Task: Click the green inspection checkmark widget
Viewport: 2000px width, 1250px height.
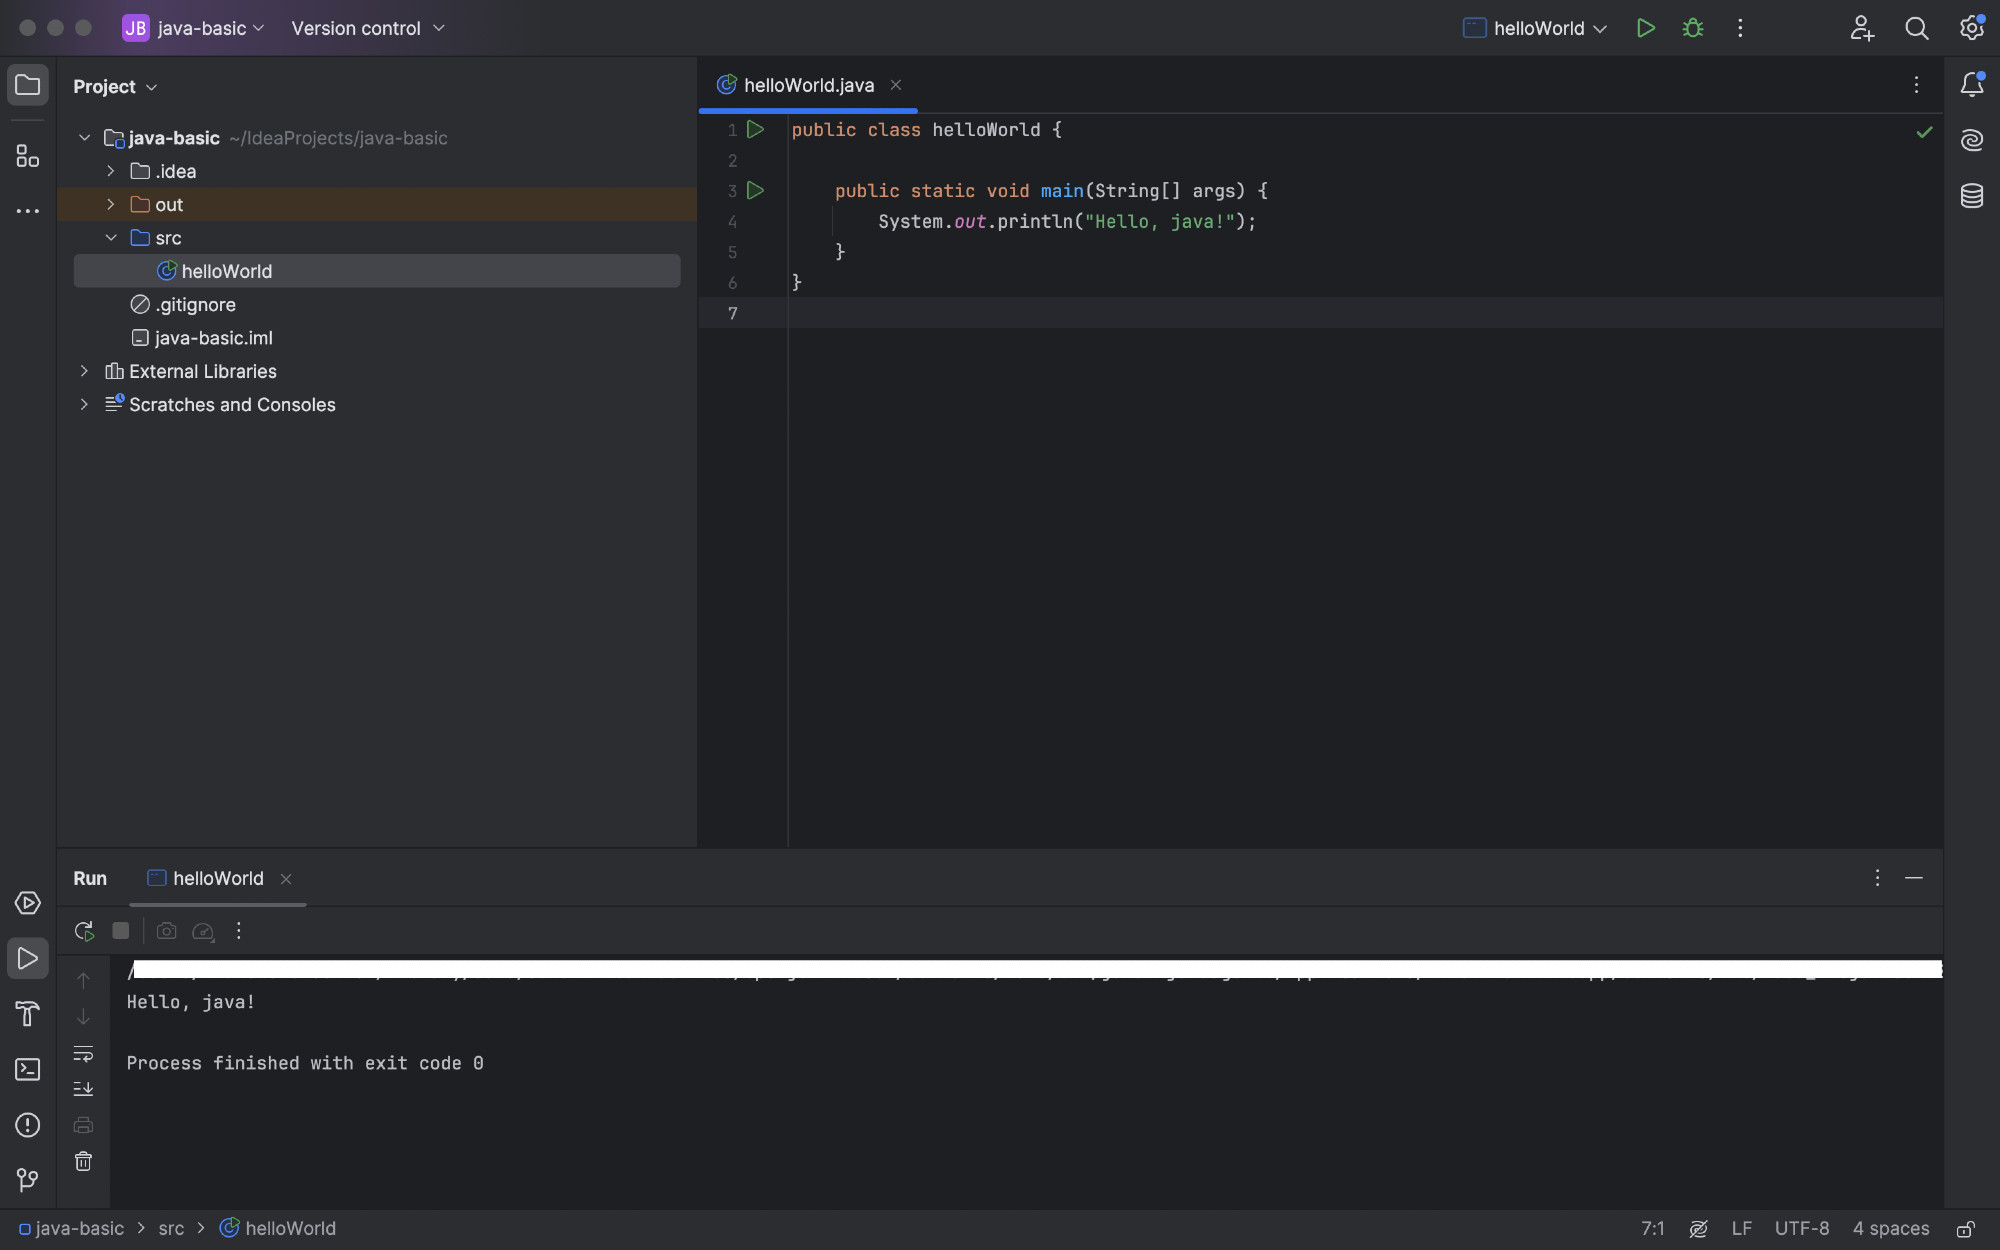Action: pyautogui.click(x=1924, y=132)
